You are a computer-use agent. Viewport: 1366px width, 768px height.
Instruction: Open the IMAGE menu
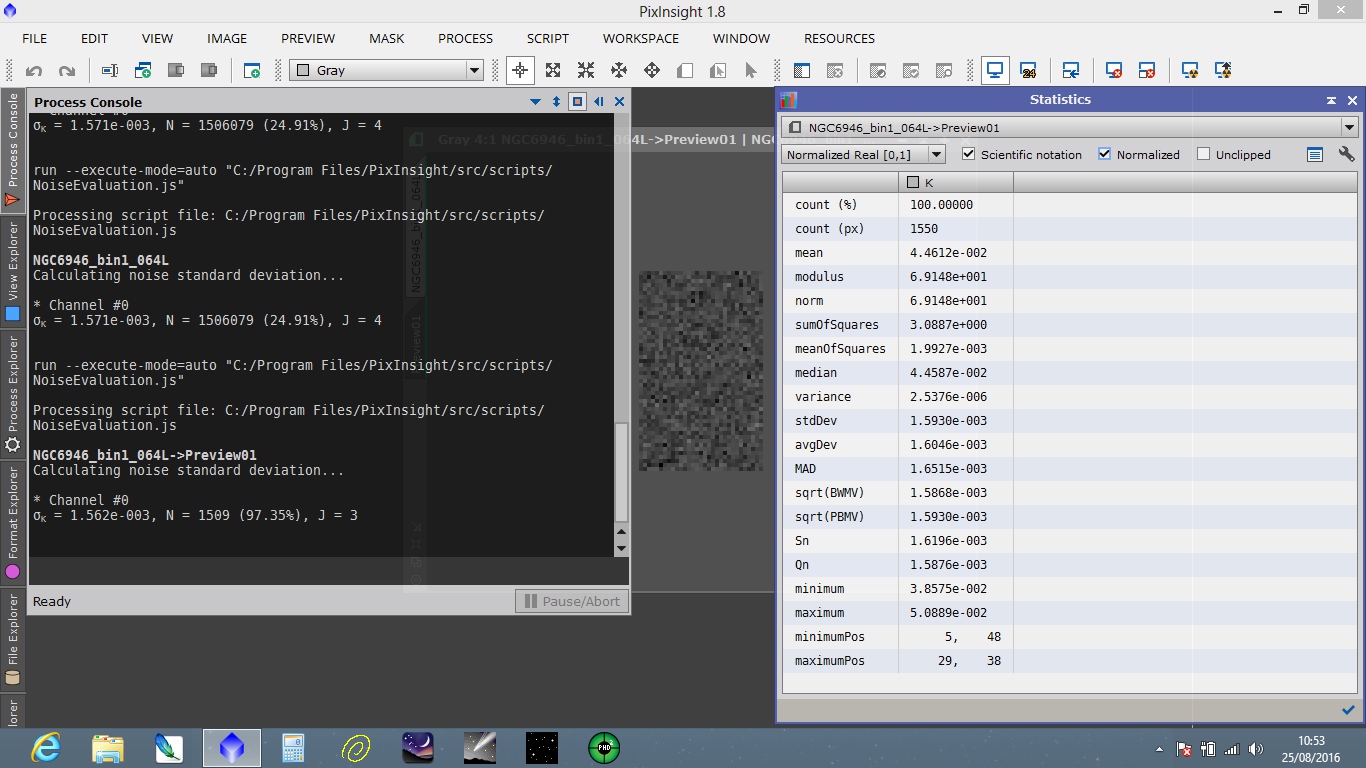pyautogui.click(x=227, y=38)
